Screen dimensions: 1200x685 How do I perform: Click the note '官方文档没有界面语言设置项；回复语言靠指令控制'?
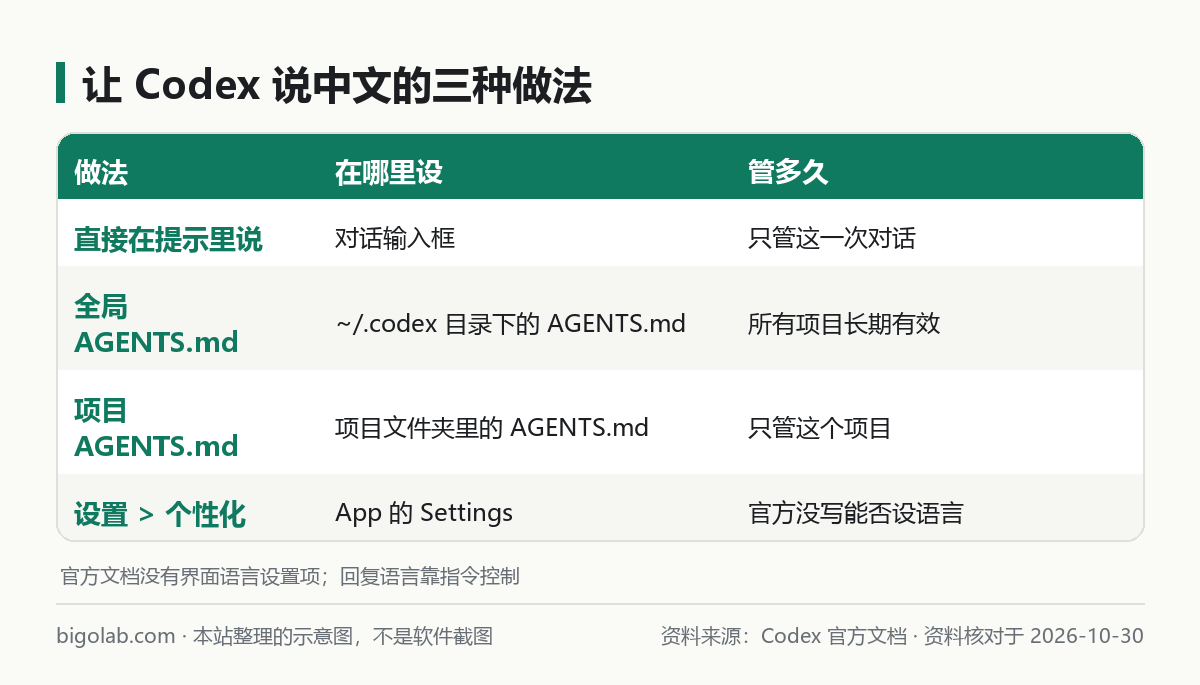click(x=290, y=576)
